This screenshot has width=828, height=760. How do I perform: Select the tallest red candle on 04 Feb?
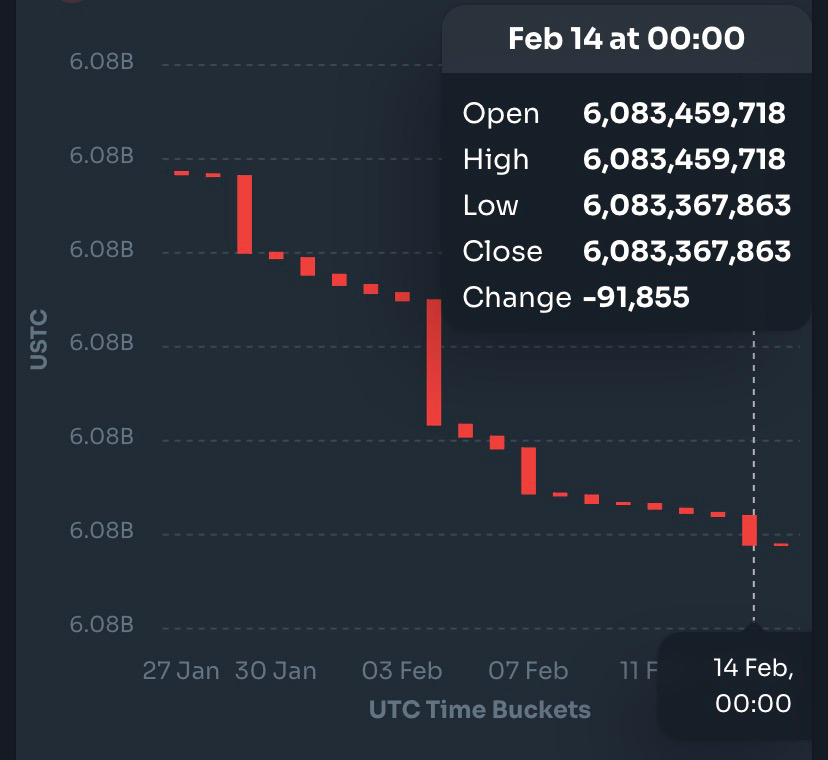(x=434, y=362)
